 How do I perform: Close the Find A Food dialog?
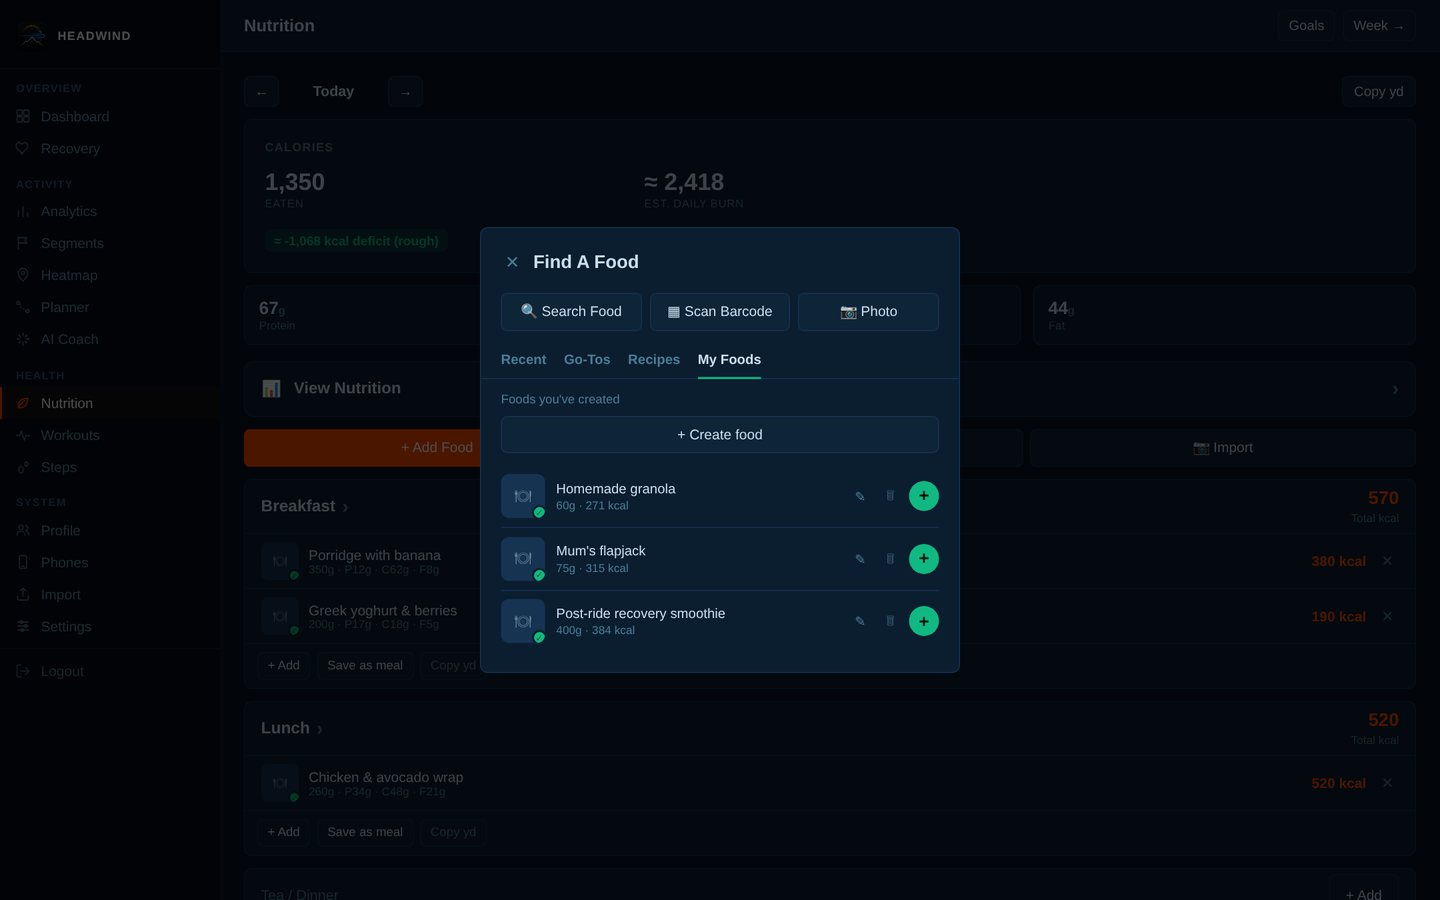click(512, 262)
